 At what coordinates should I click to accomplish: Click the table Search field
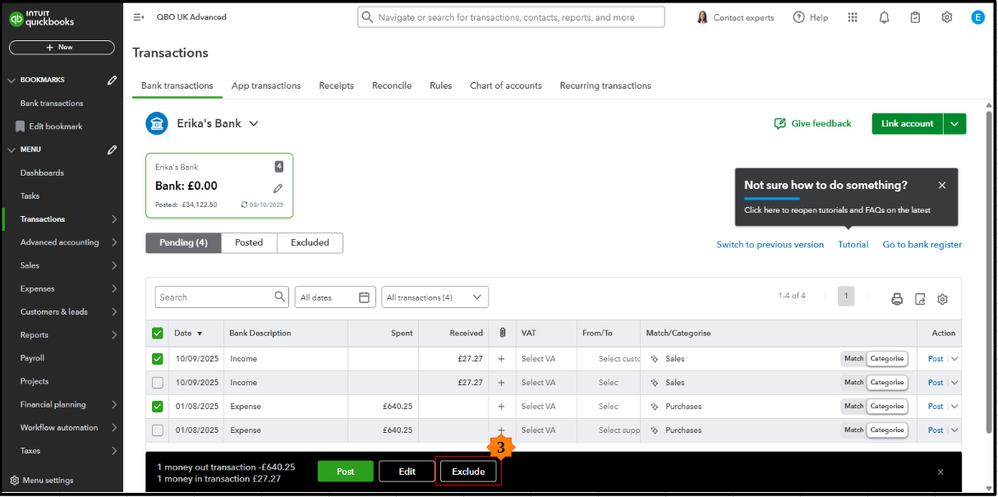click(x=222, y=297)
